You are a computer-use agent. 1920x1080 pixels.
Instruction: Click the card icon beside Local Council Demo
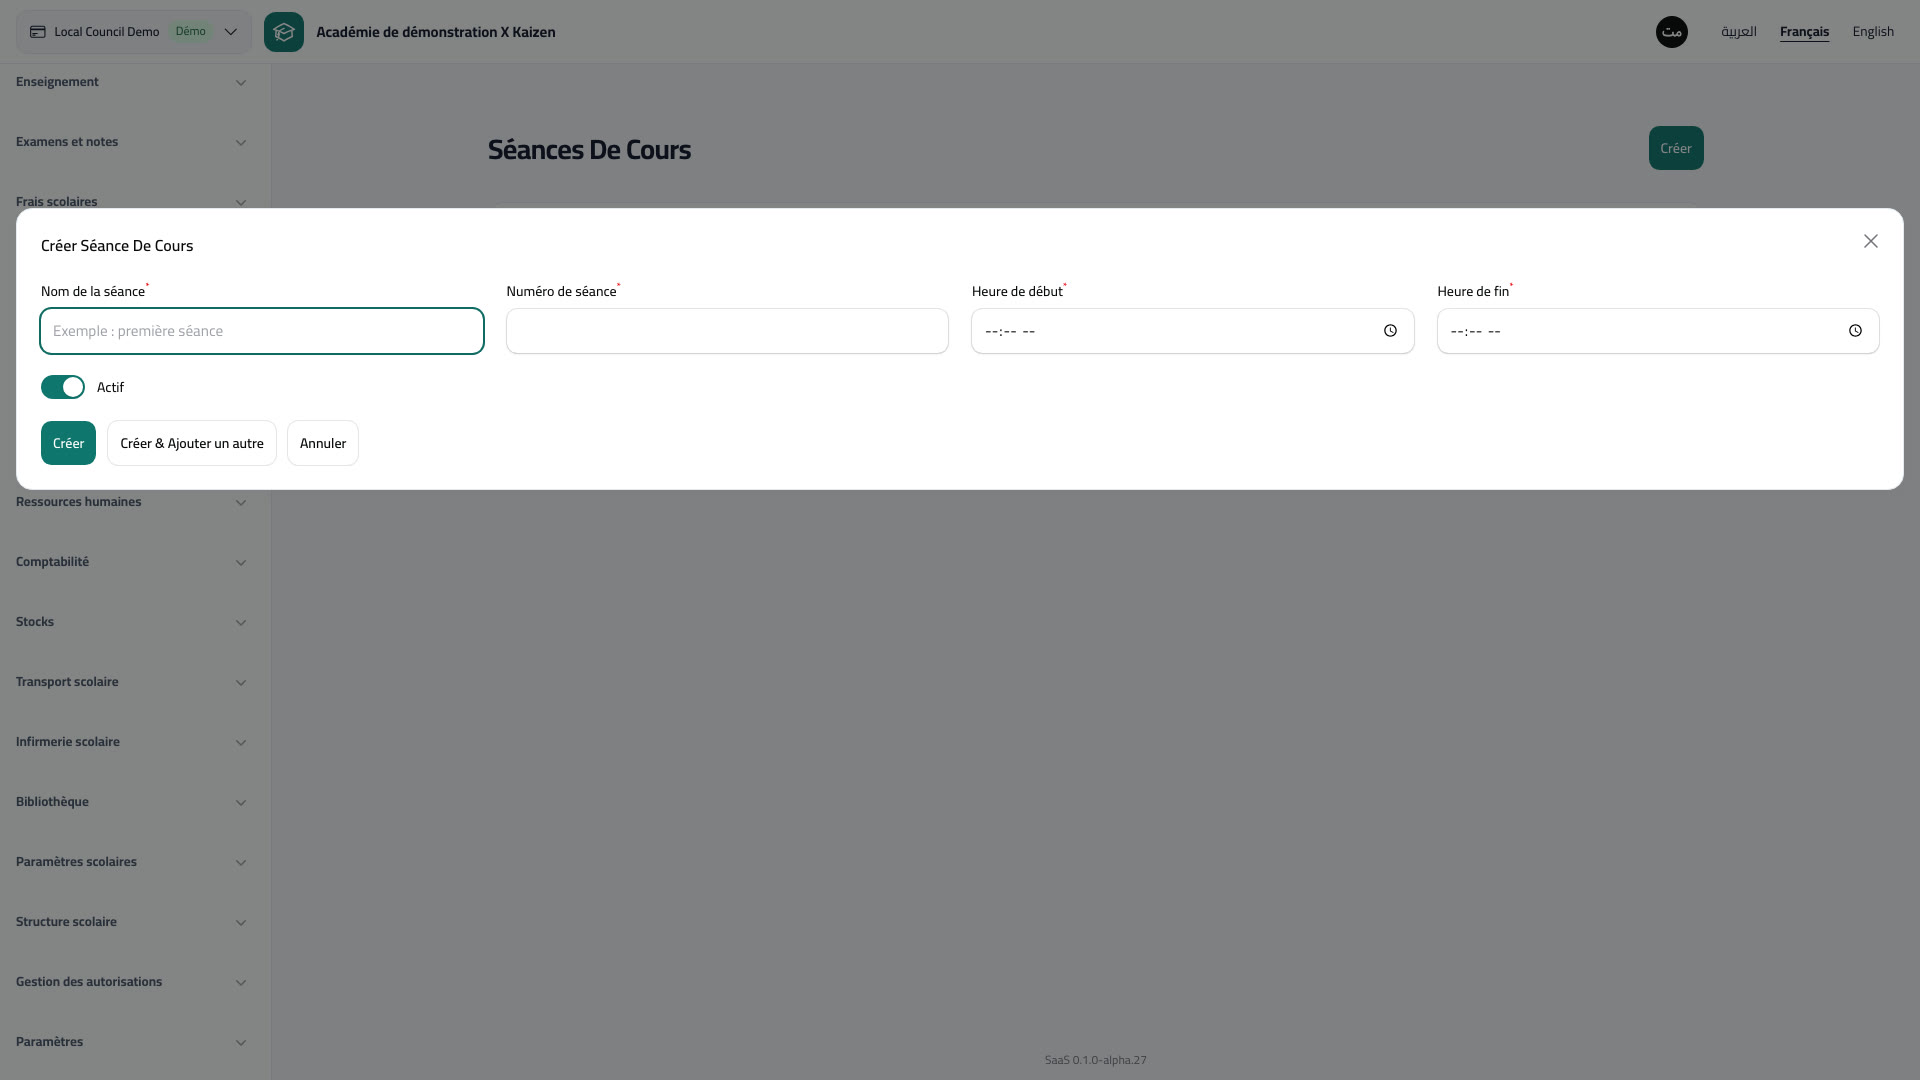click(38, 32)
